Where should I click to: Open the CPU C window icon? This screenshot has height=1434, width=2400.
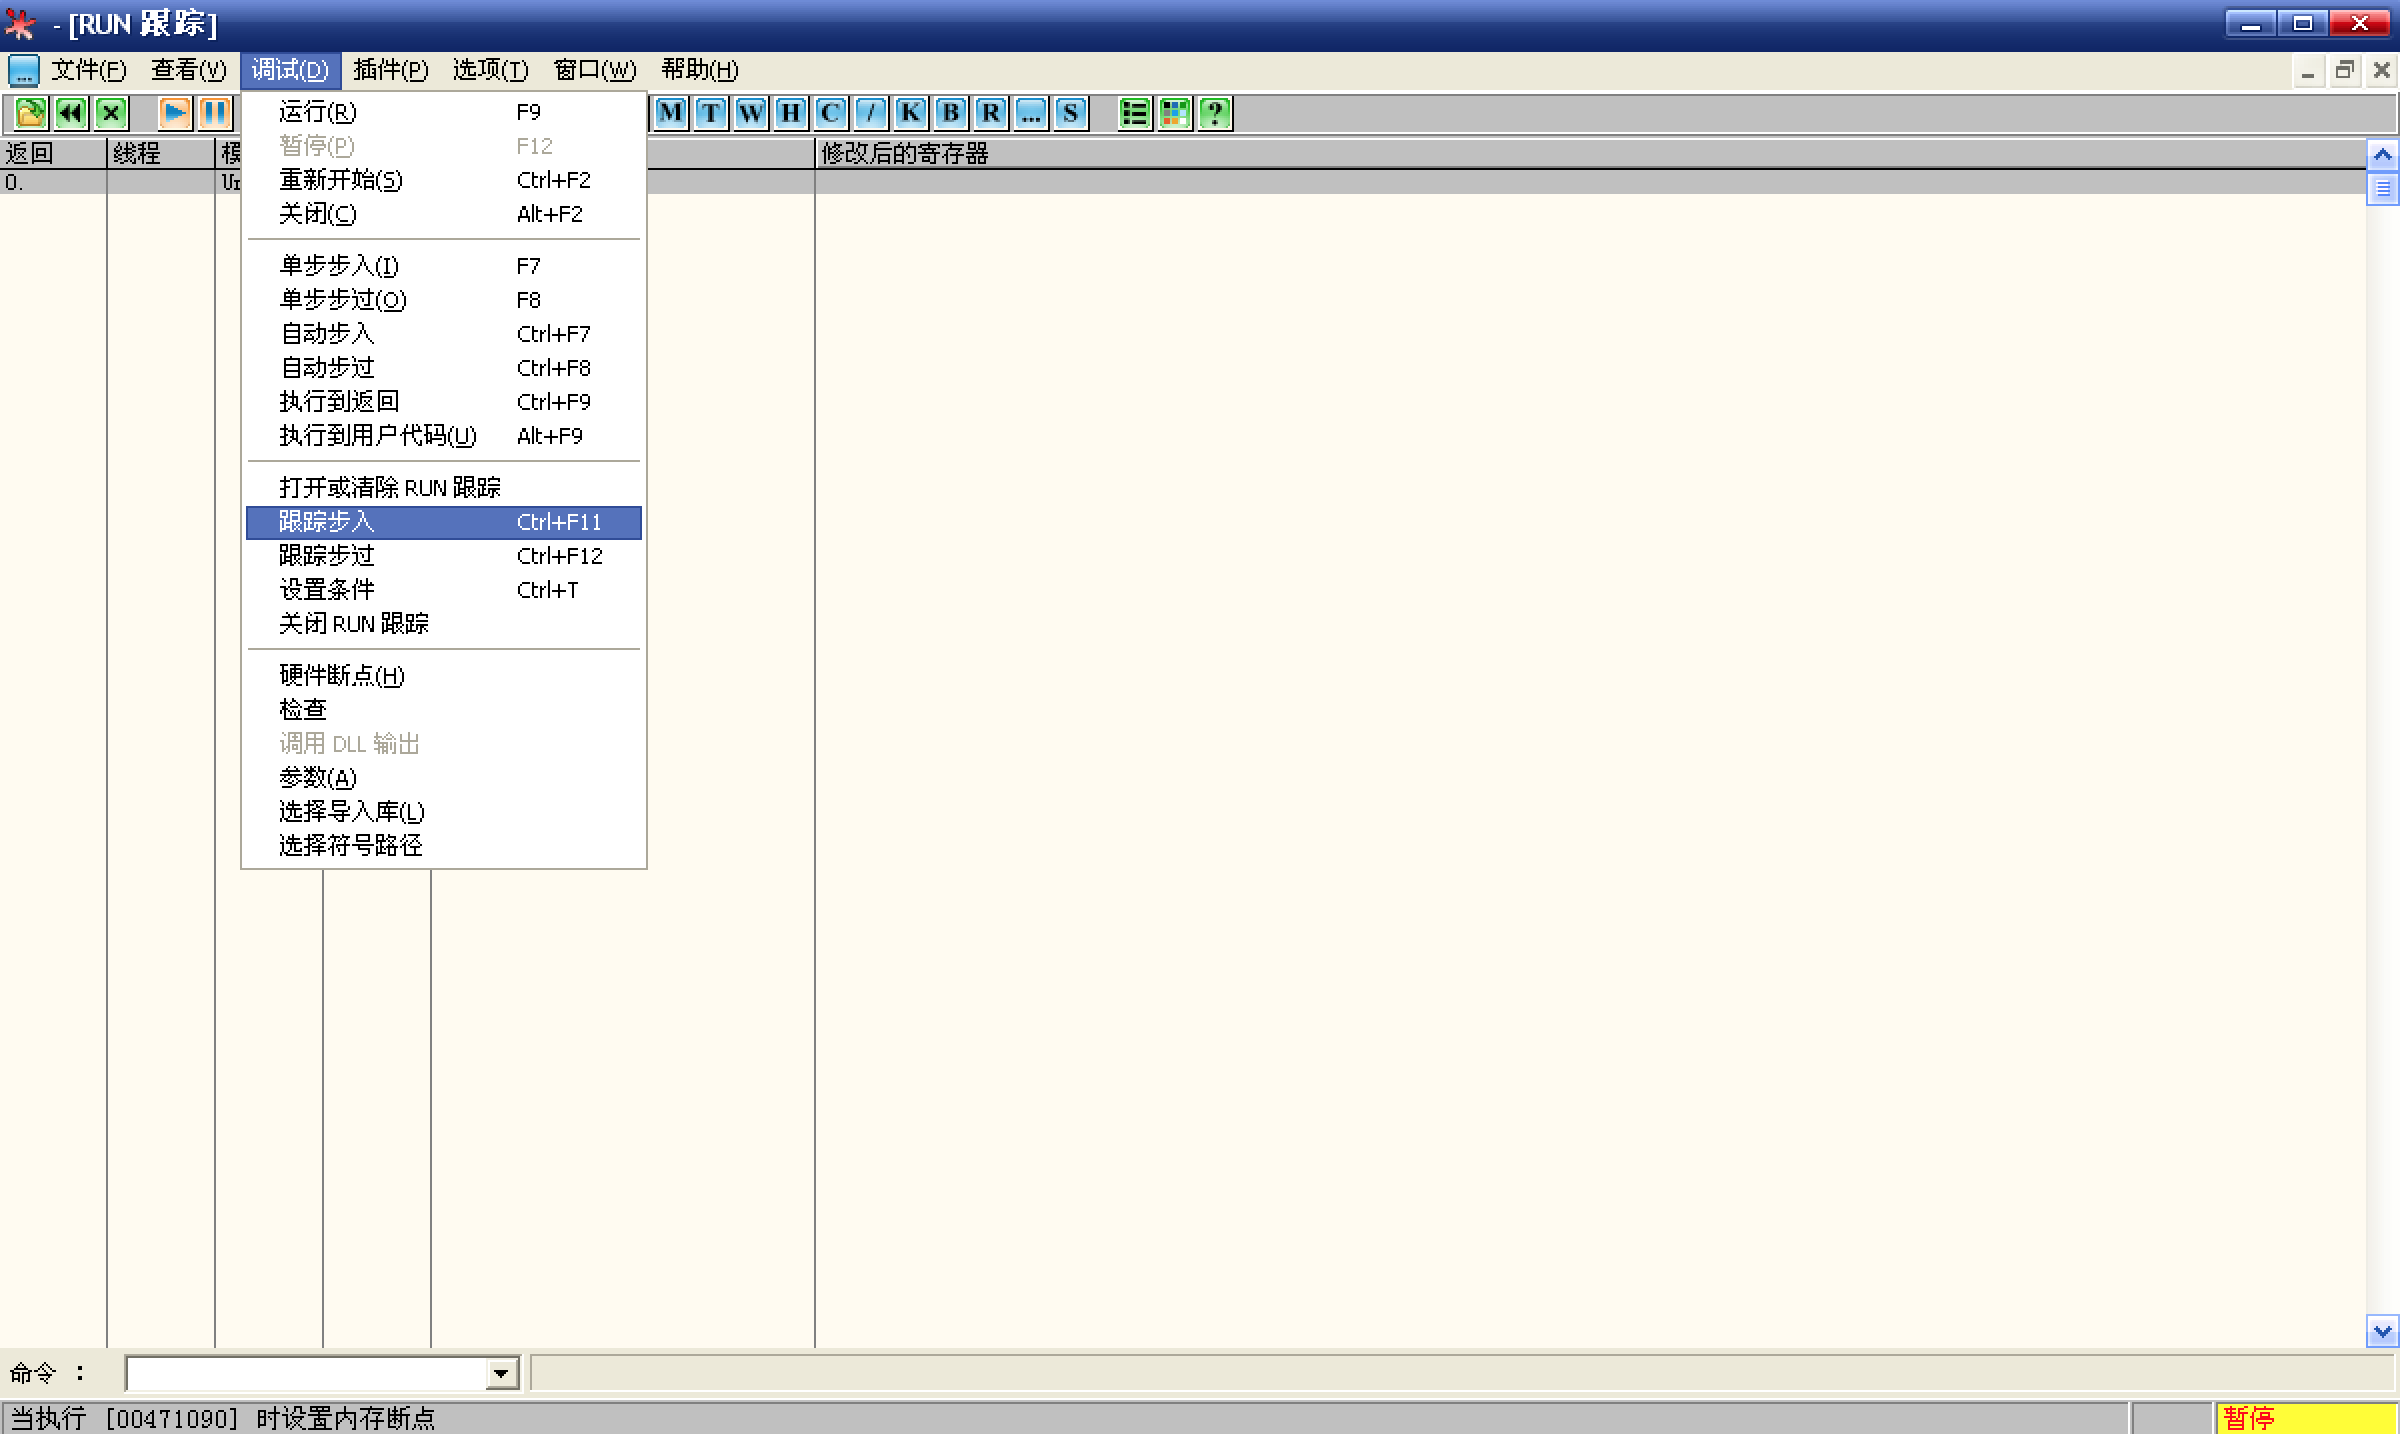coord(831,113)
